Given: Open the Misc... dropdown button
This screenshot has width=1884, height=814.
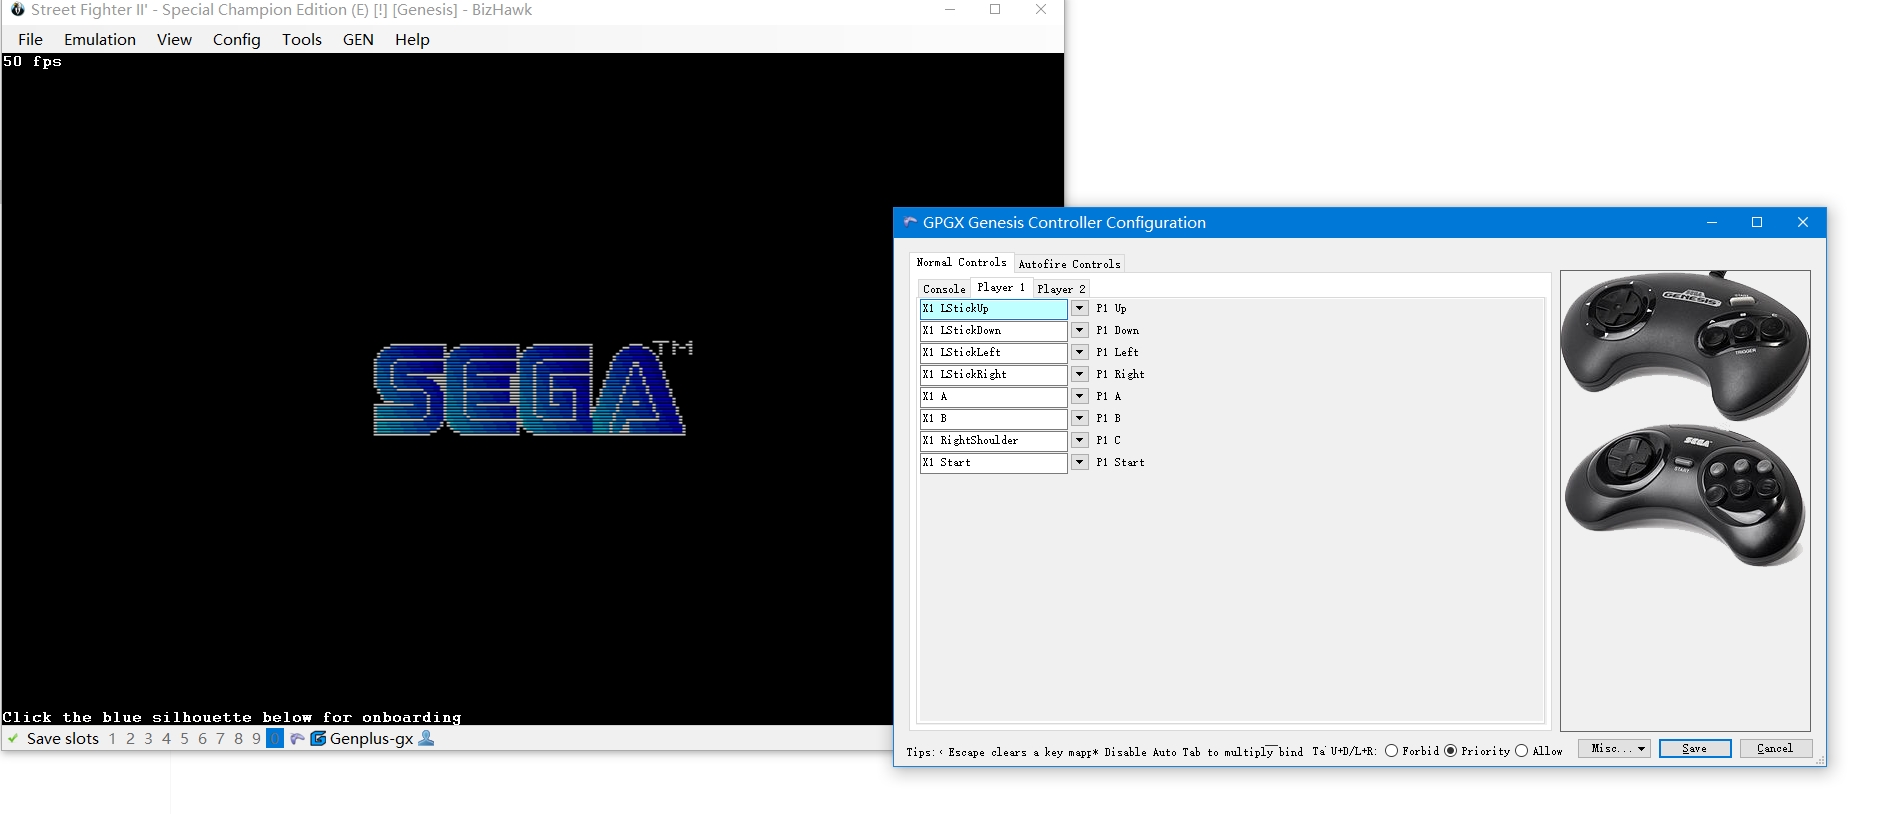Looking at the screenshot, I should point(1614,748).
